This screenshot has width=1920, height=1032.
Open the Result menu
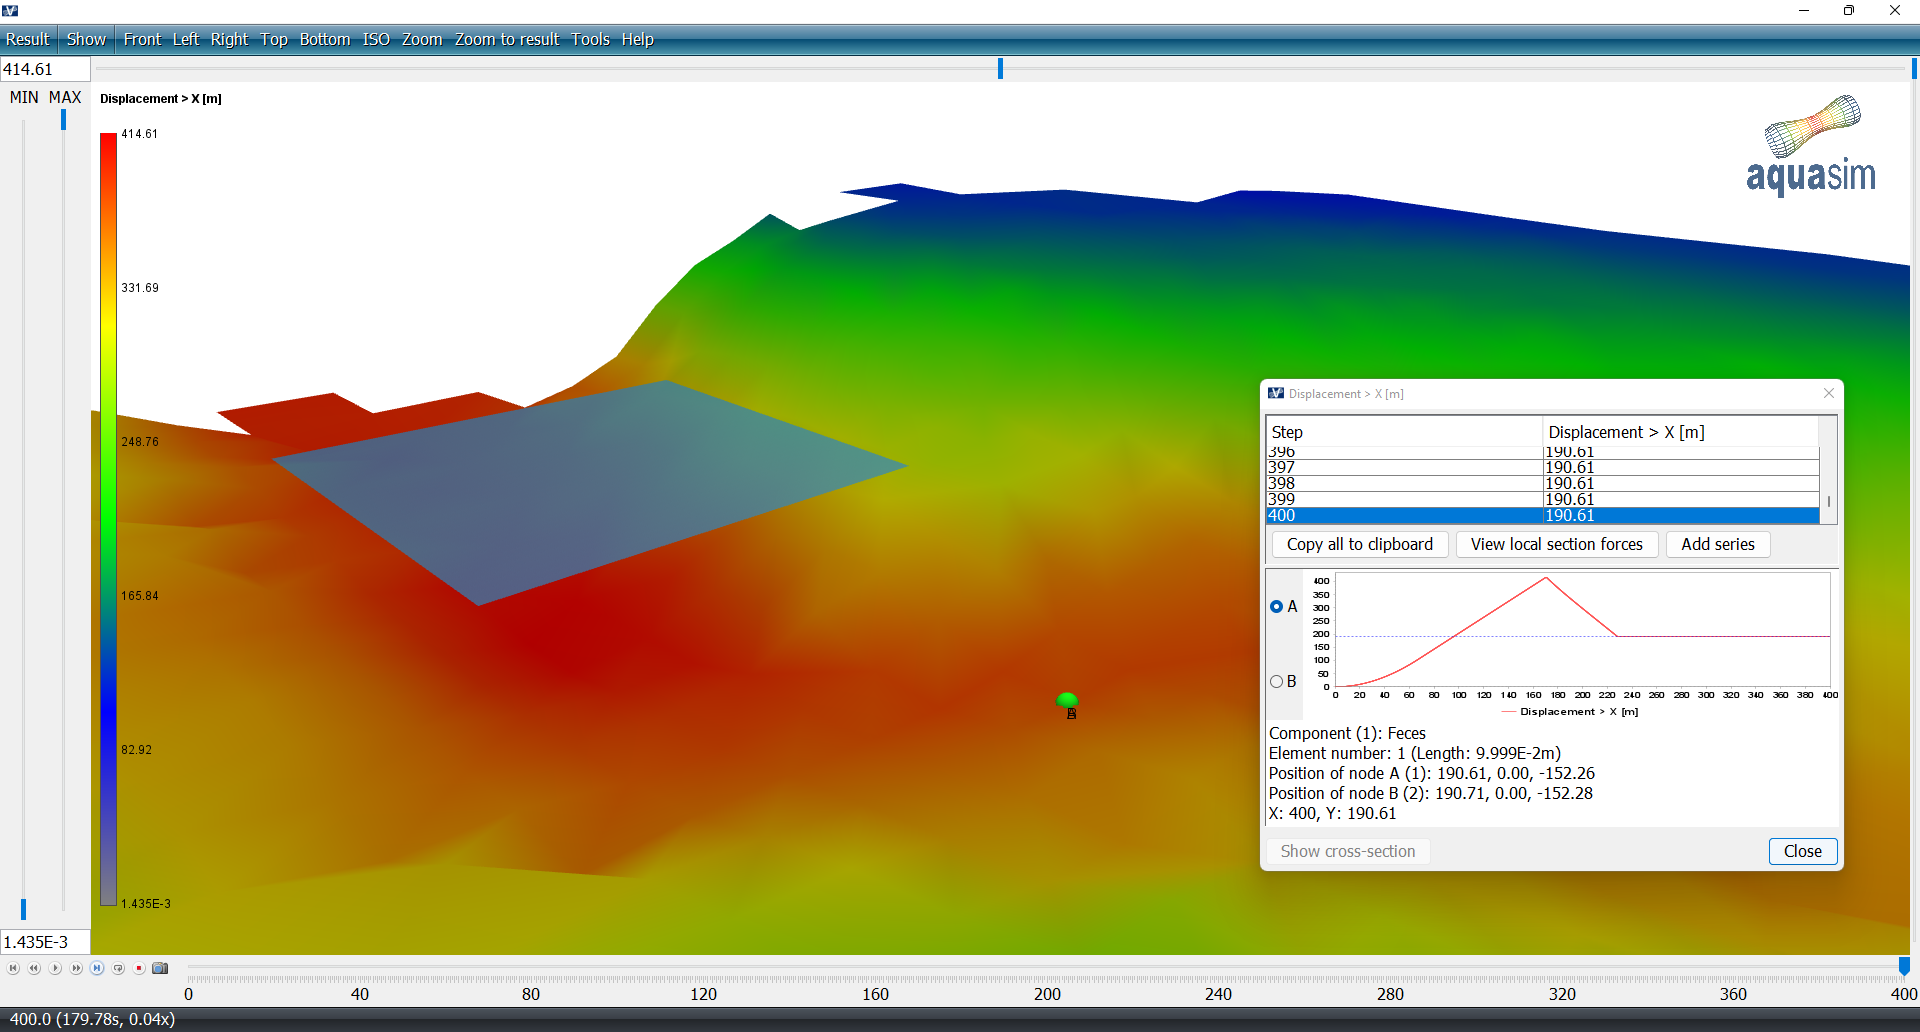28,39
